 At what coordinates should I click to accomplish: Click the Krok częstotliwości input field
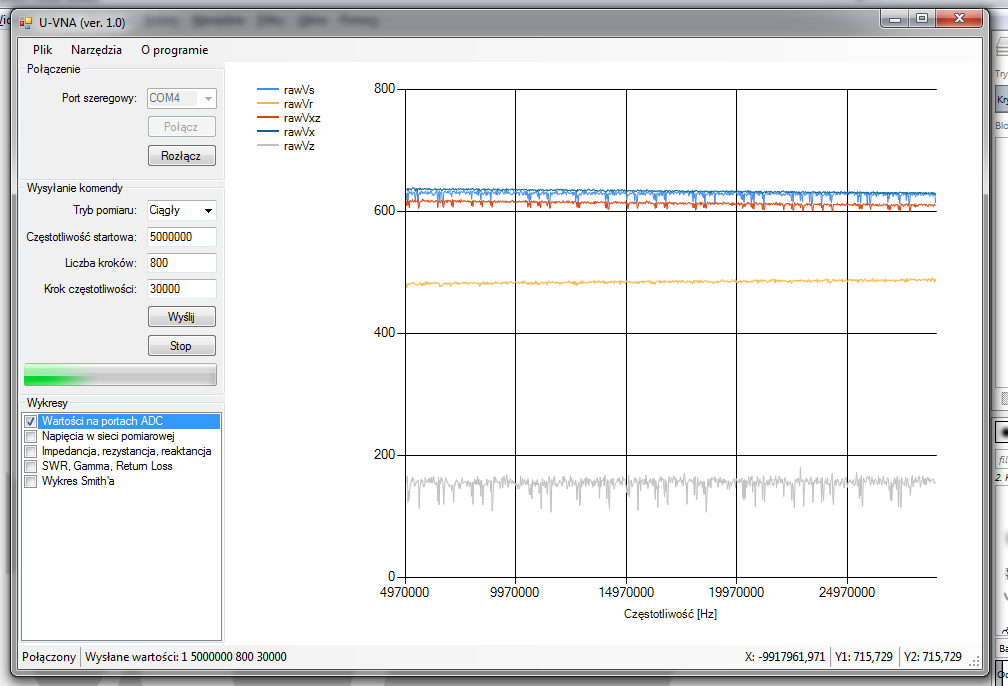tap(181, 288)
